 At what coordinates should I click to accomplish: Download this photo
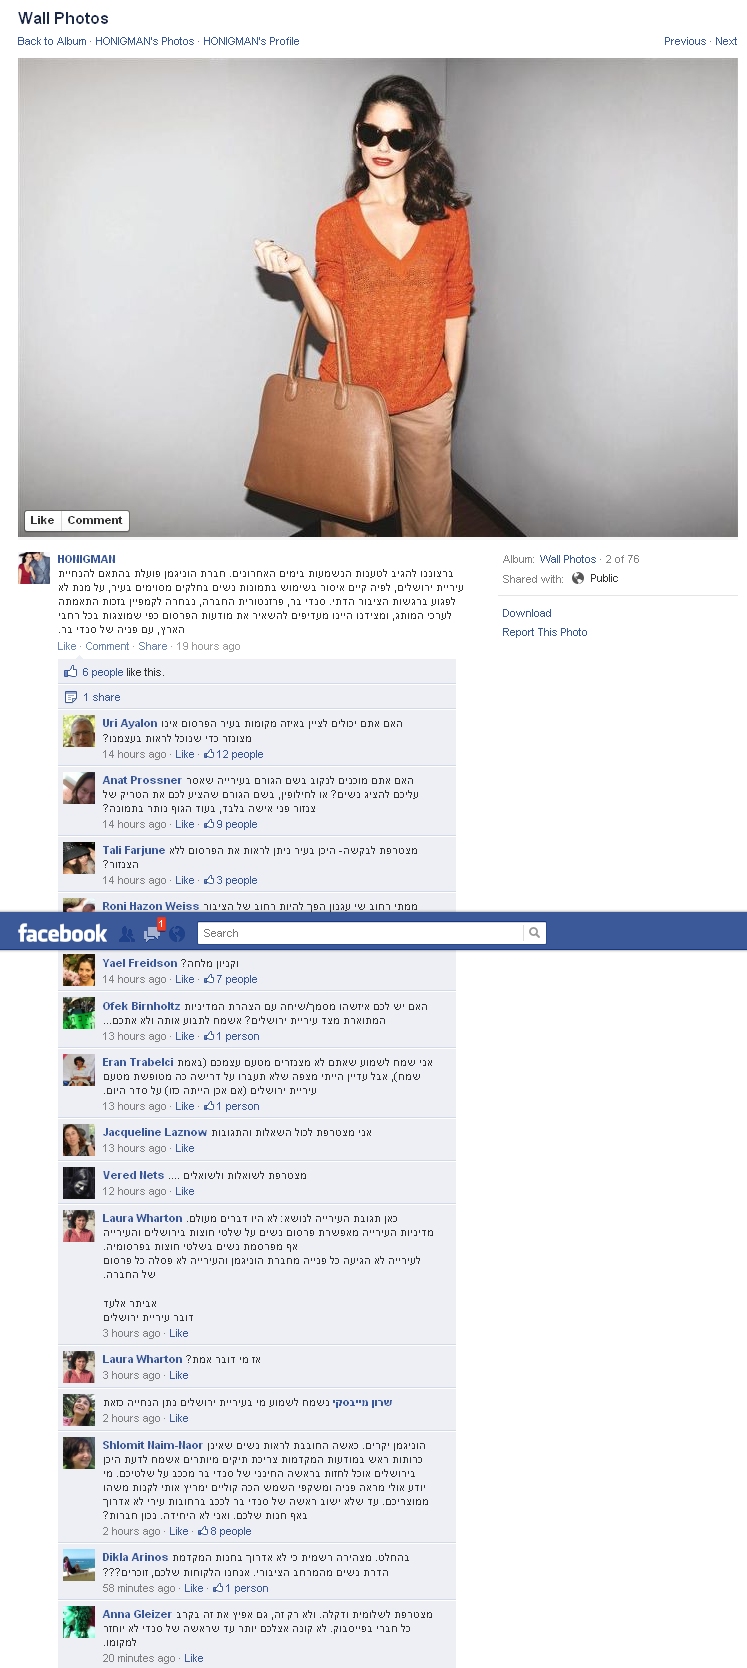tap(527, 613)
